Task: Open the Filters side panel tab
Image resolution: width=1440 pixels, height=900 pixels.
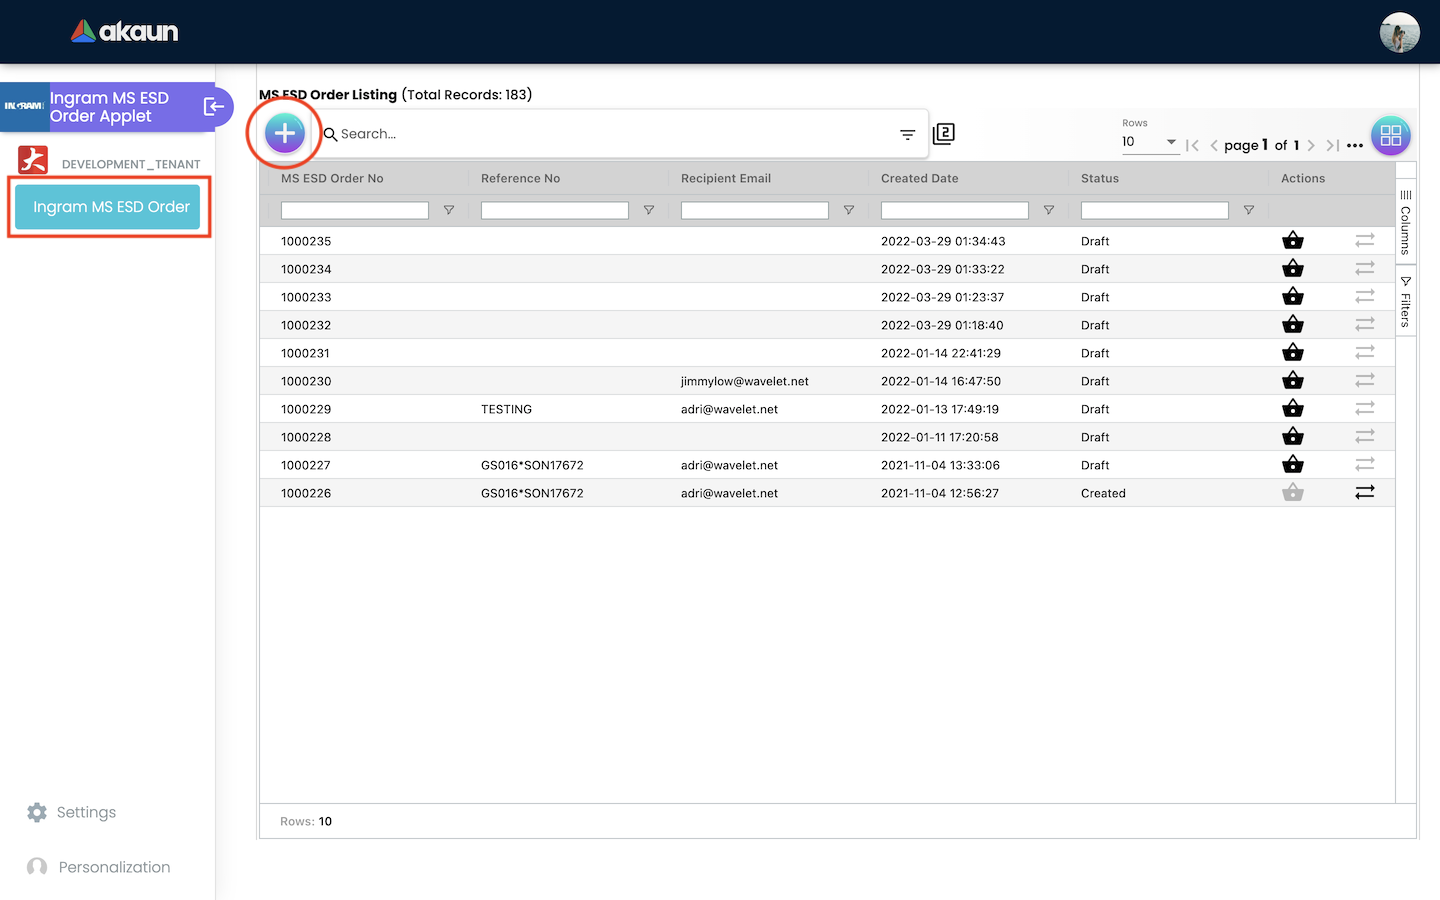Action: [1406, 302]
